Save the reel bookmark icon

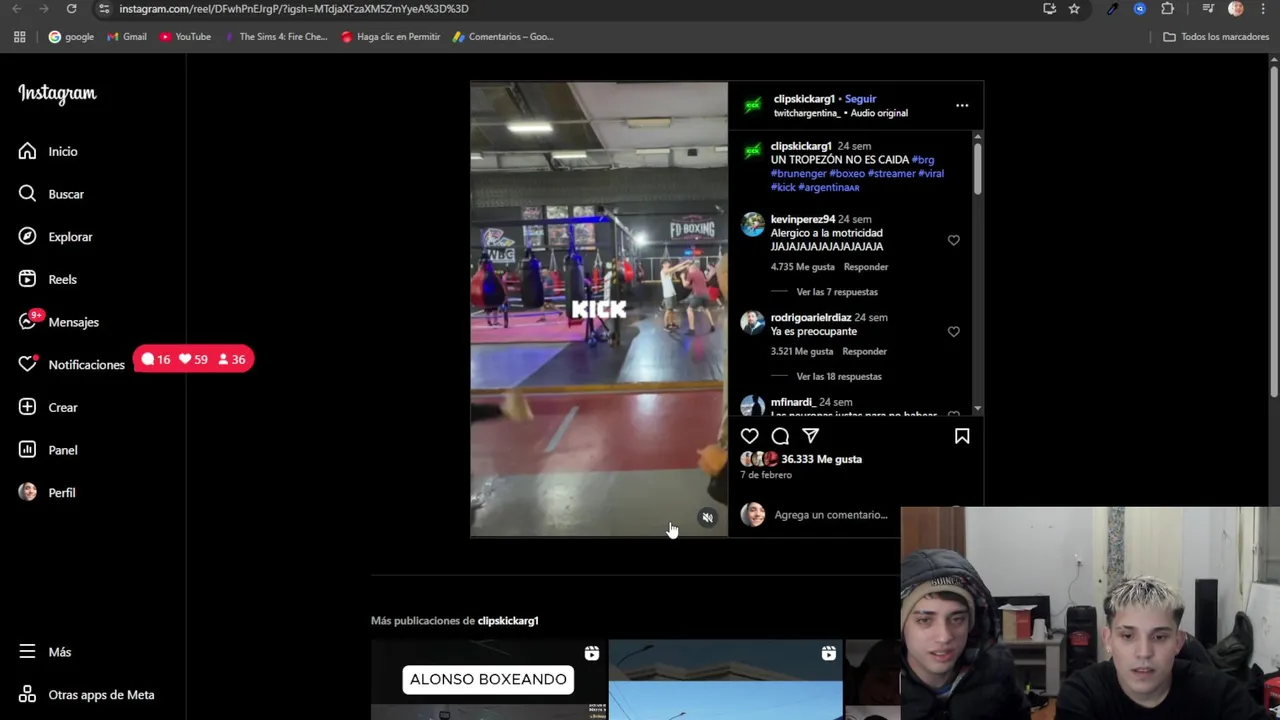coord(962,436)
